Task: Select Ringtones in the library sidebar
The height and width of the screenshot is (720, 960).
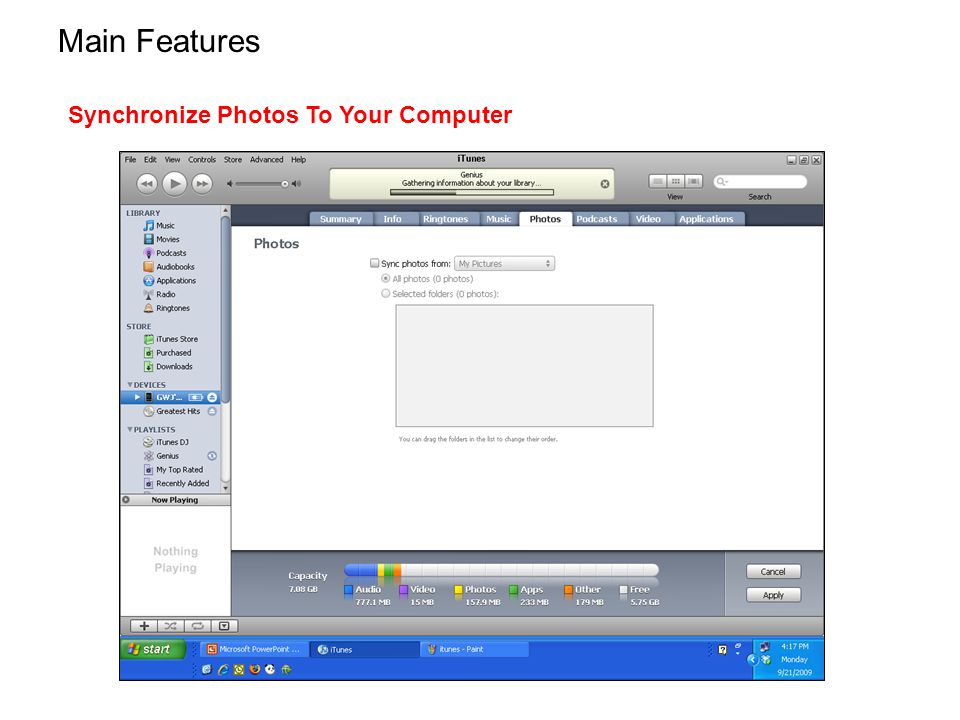Action: [173, 308]
